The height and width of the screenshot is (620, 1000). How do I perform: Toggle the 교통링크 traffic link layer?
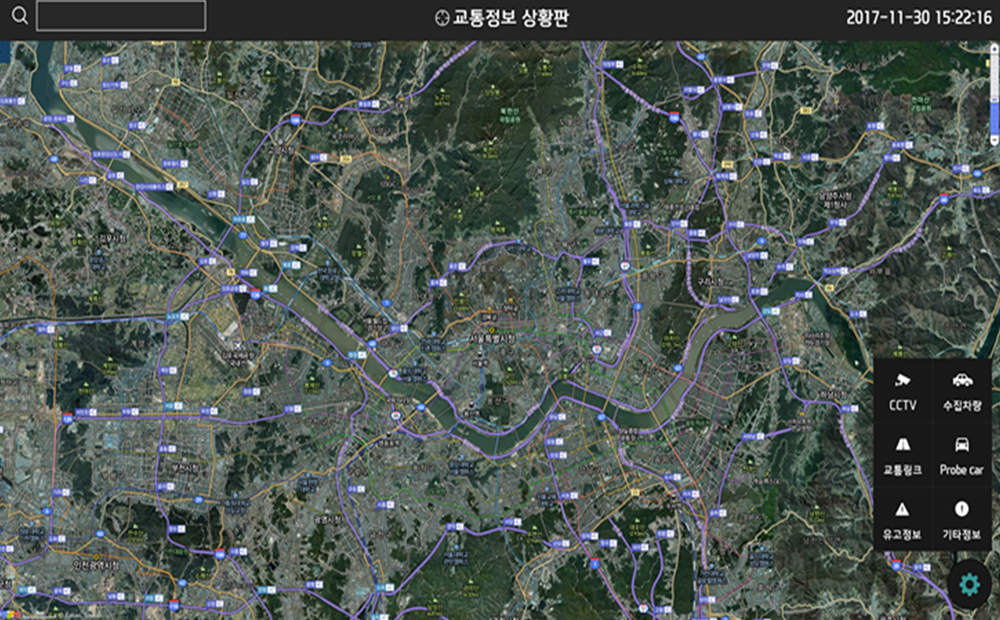tap(903, 455)
